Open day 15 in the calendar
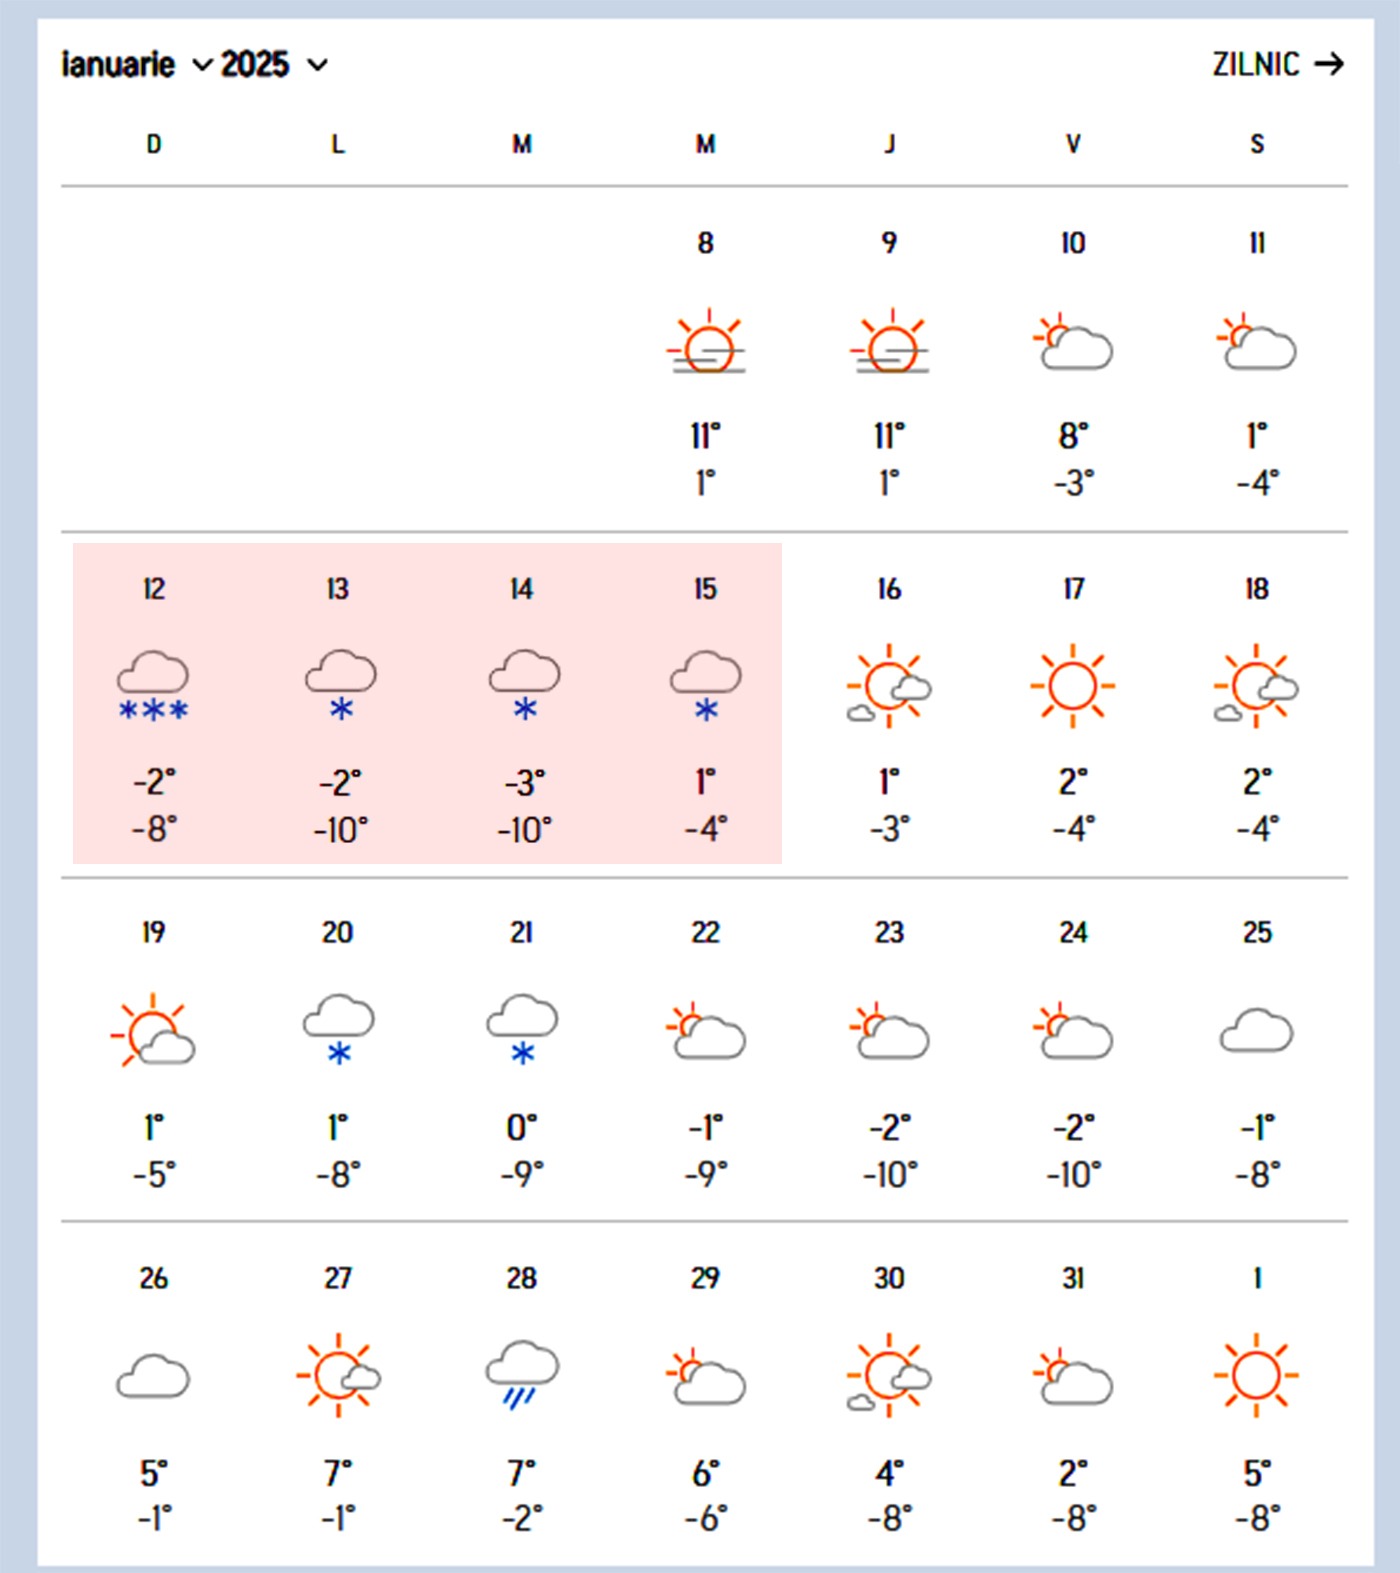1400x1573 pixels. point(705,589)
